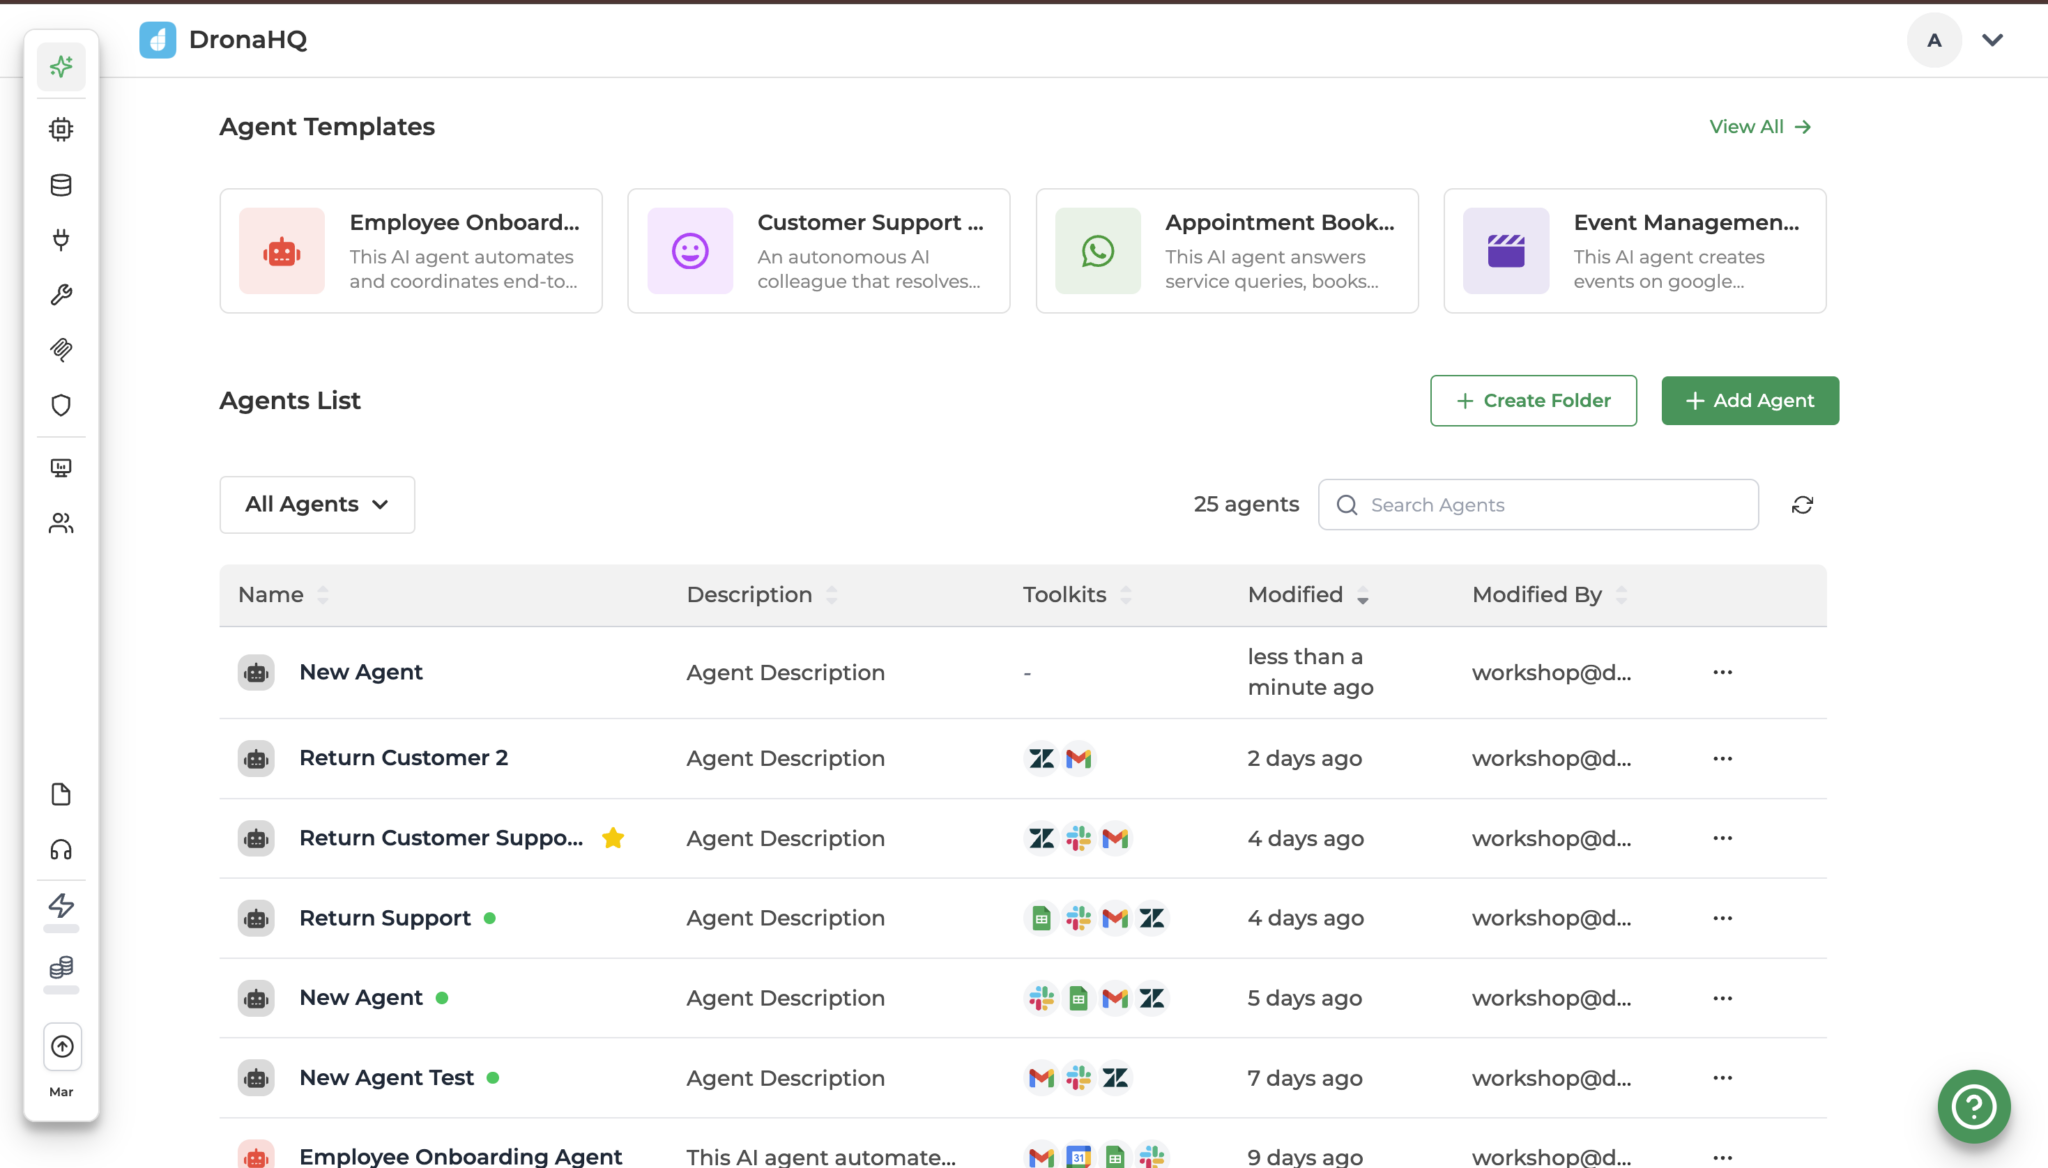Select the Employee Onboarding template card
Screen dimensions: 2048x1168
pyautogui.click(x=411, y=251)
